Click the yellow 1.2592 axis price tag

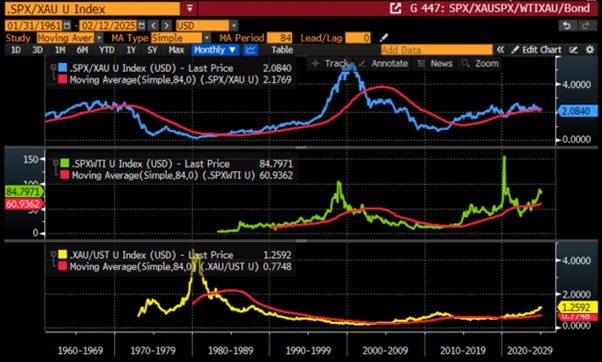[577, 307]
